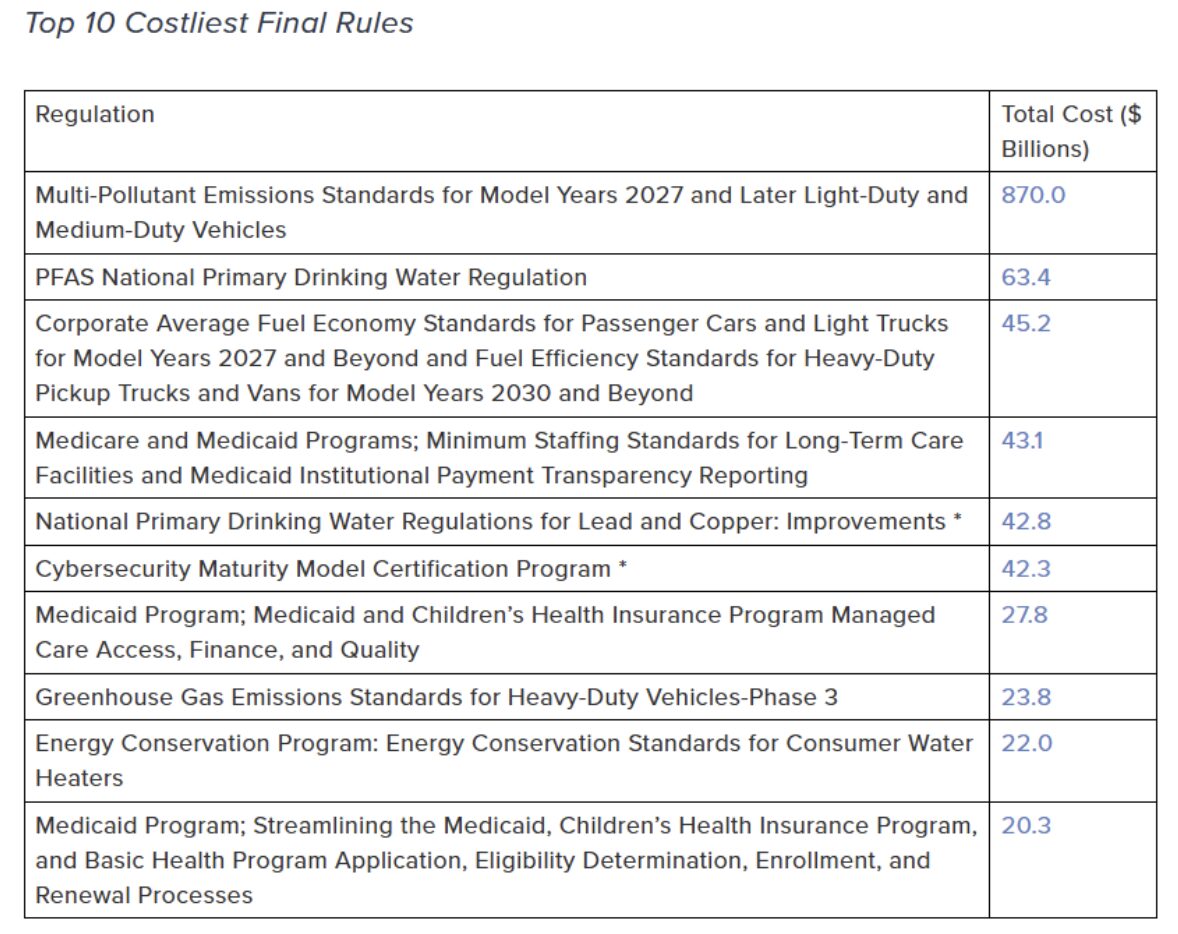Viewport: 1178px width, 934px height.
Task: Select the Minimum Staffing Standards regulation text
Action: (x=499, y=458)
